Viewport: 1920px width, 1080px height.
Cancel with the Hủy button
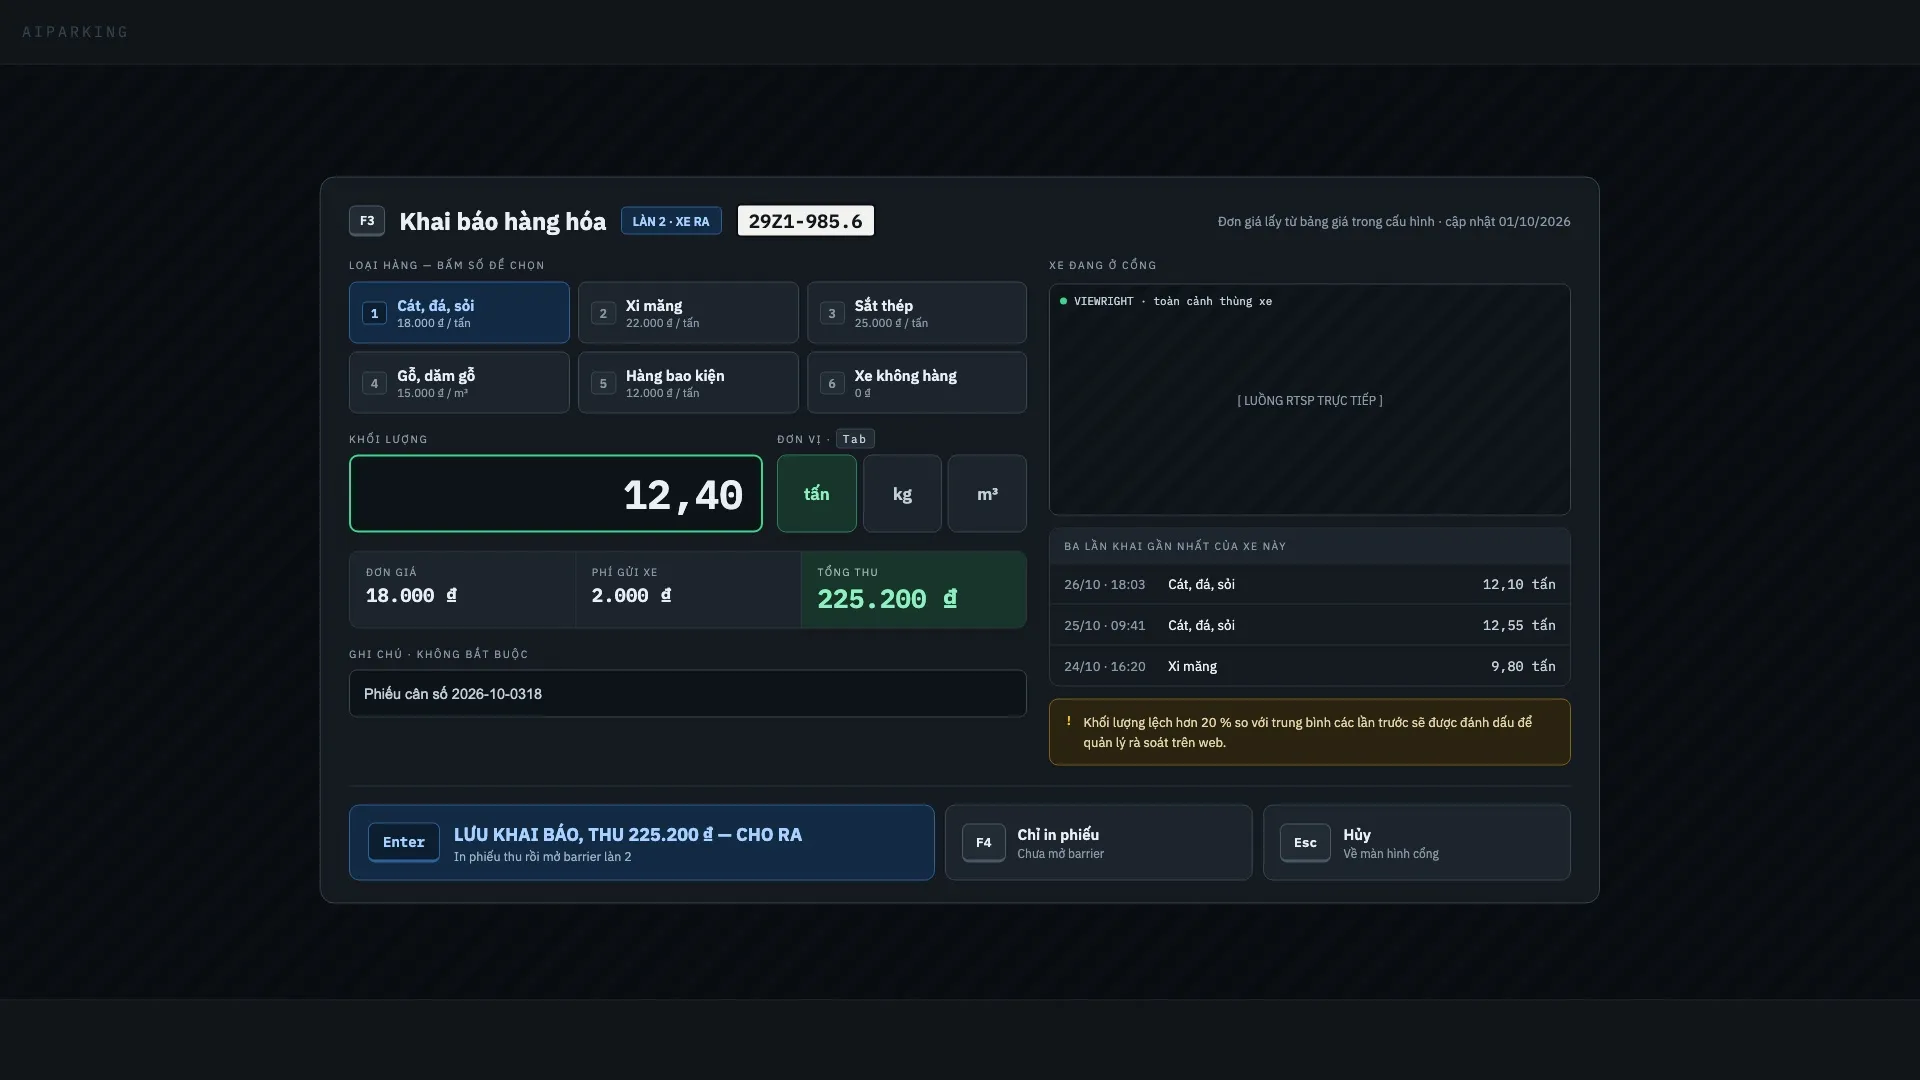pos(1417,843)
